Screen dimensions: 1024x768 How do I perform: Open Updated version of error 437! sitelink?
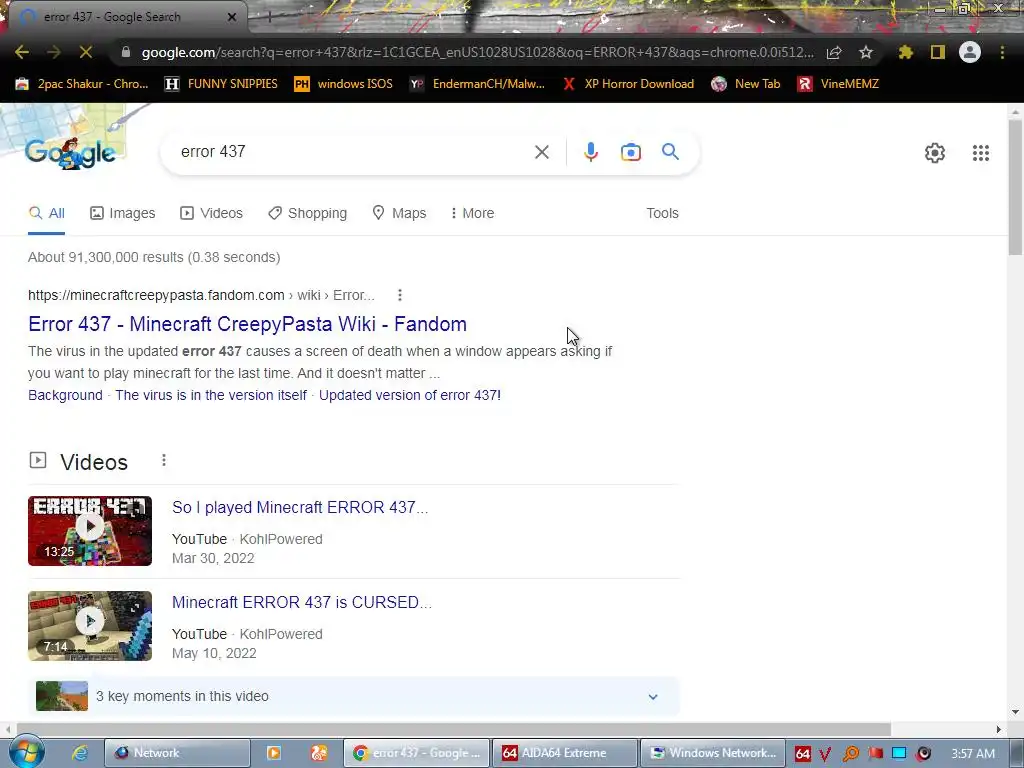point(409,395)
